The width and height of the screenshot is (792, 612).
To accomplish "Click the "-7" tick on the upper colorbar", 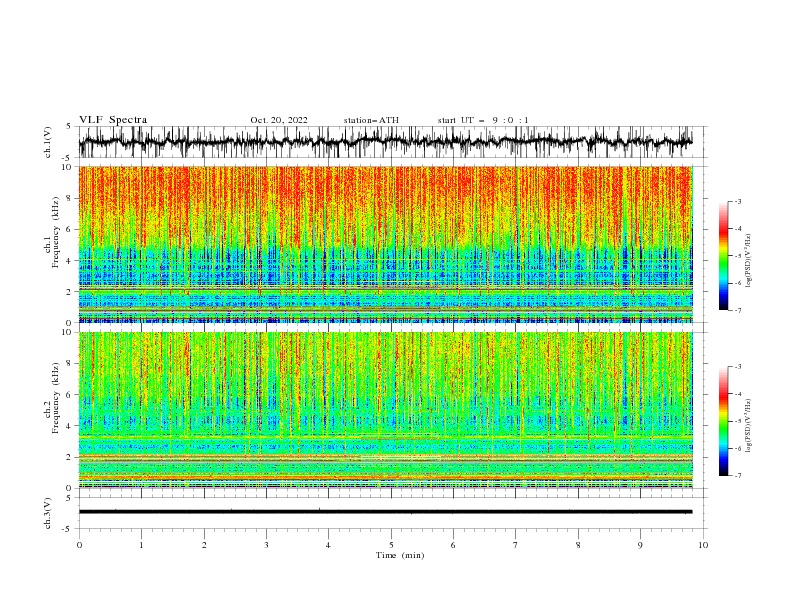I will [x=738, y=310].
